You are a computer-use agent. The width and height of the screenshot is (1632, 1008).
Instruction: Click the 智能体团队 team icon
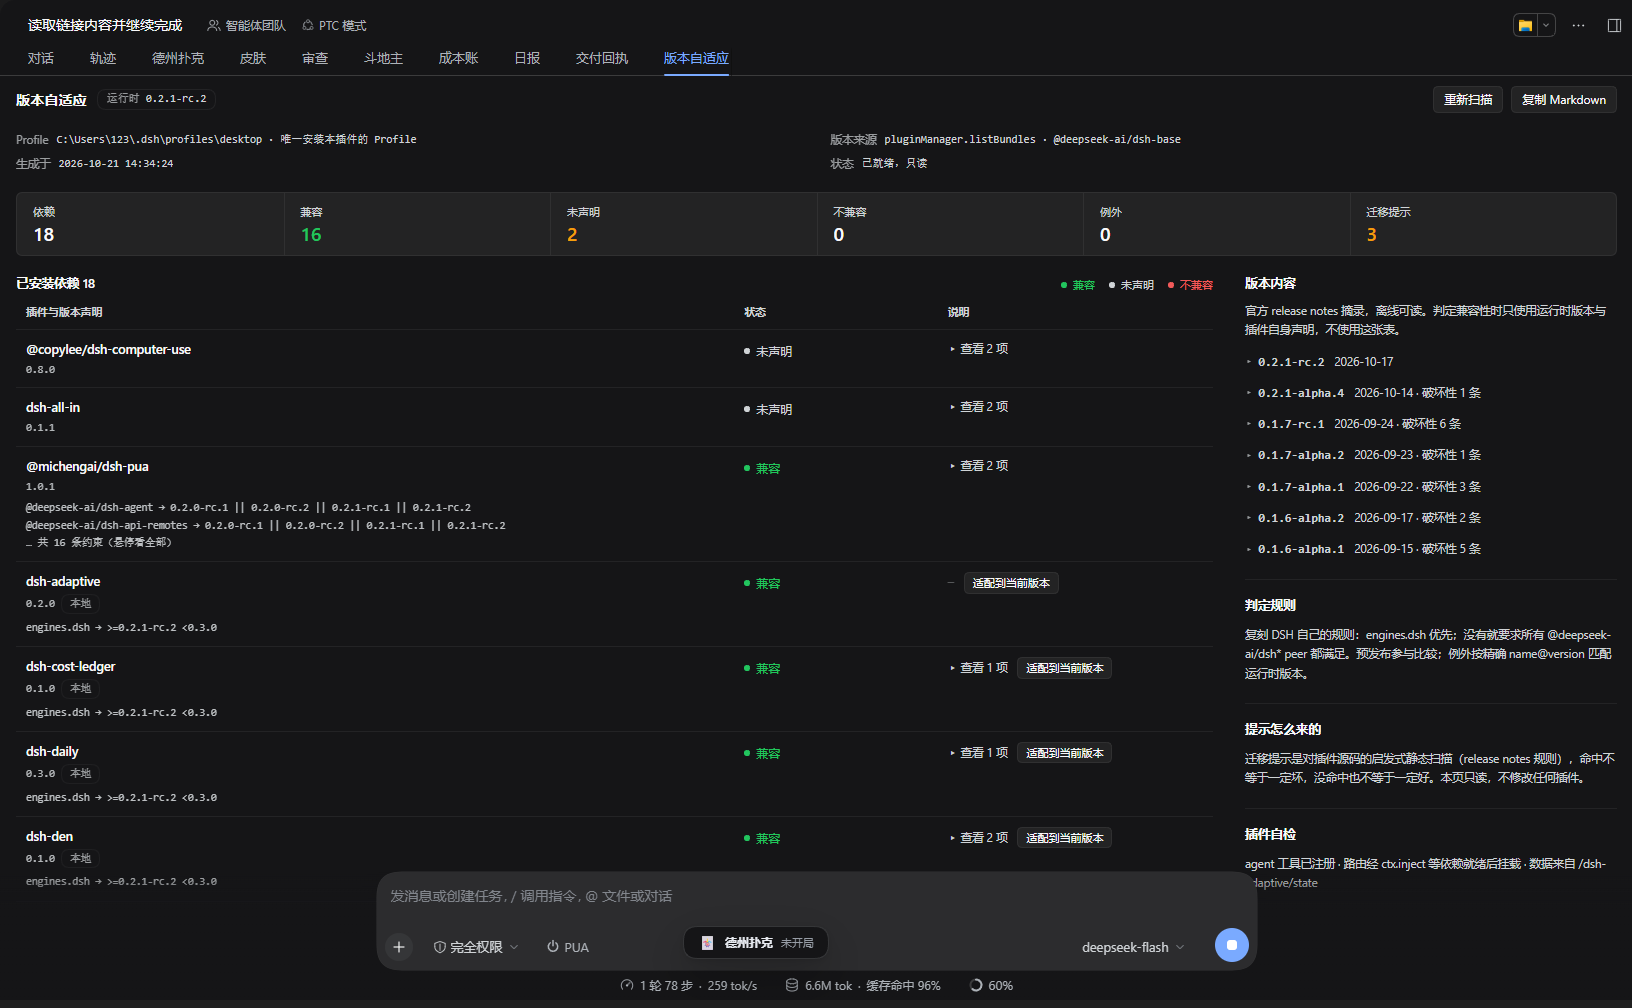tap(213, 26)
